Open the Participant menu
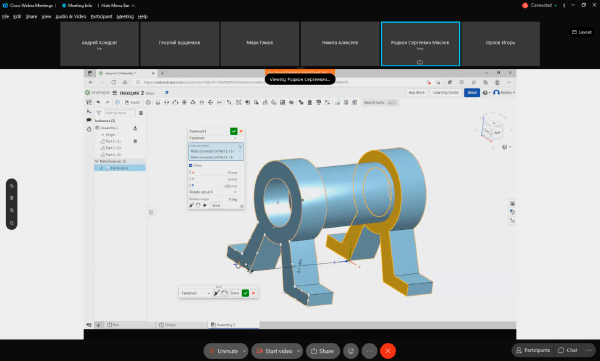Viewport: 600px width, 361px height. [101, 16]
